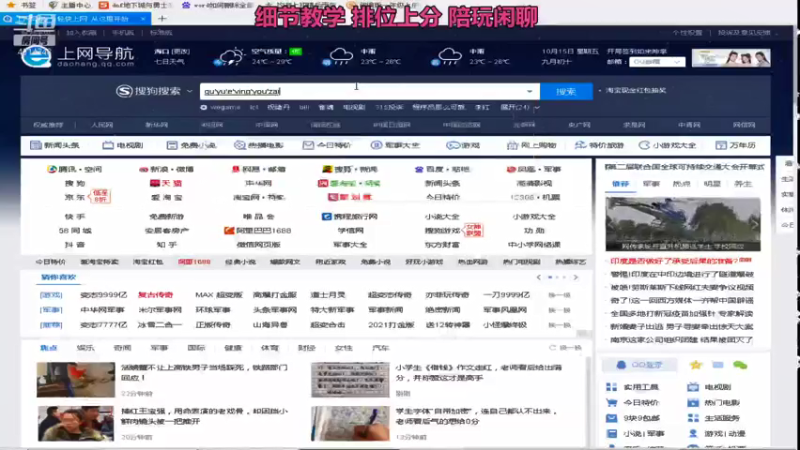Viewport: 800px width, 450px height.
Task: Click the 东方财富 link
Action: pyautogui.click(x=442, y=245)
